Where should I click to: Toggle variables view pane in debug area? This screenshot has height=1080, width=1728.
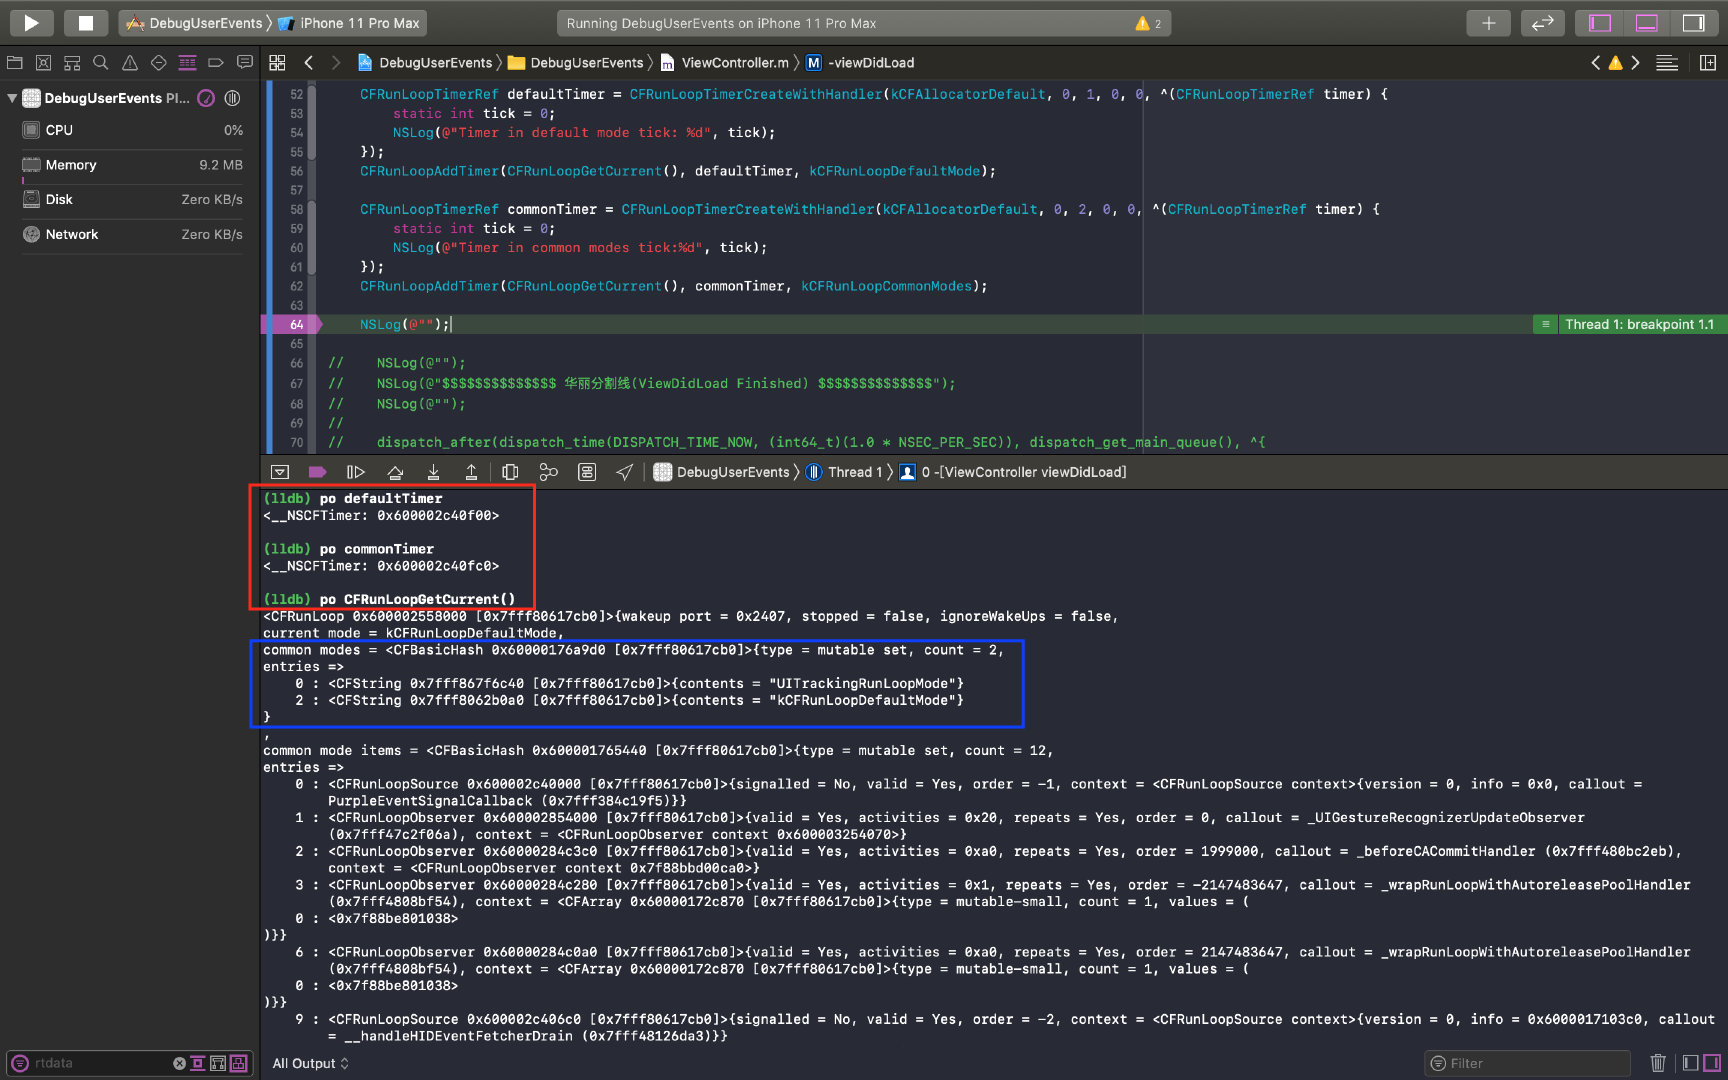1691,1063
